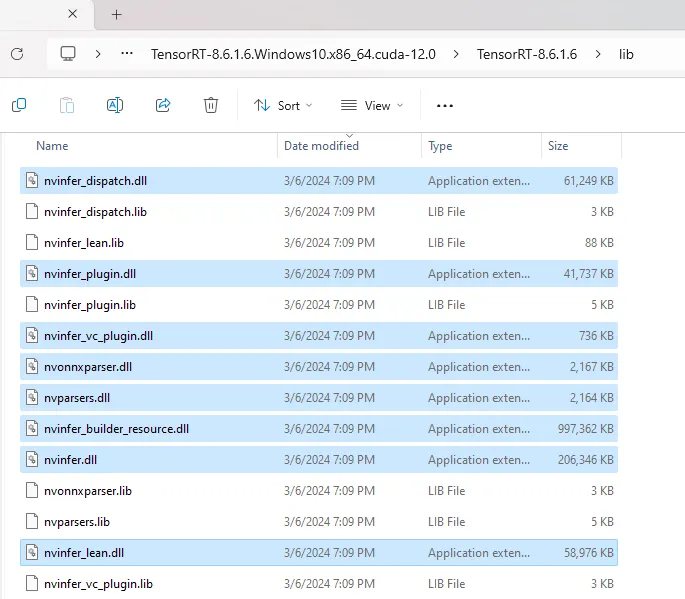The height and width of the screenshot is (599, 685).
Task: Close the current Explorer tab
Action: [73, 14]
